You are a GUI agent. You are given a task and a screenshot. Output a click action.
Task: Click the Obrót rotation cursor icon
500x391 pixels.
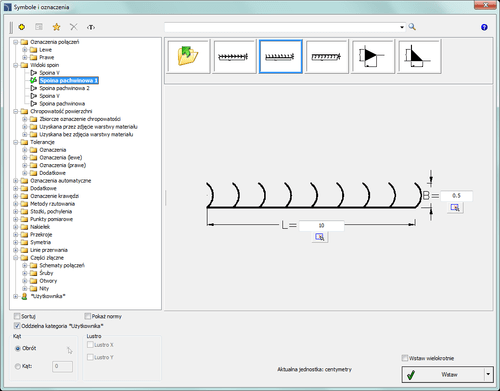[69, 350]
